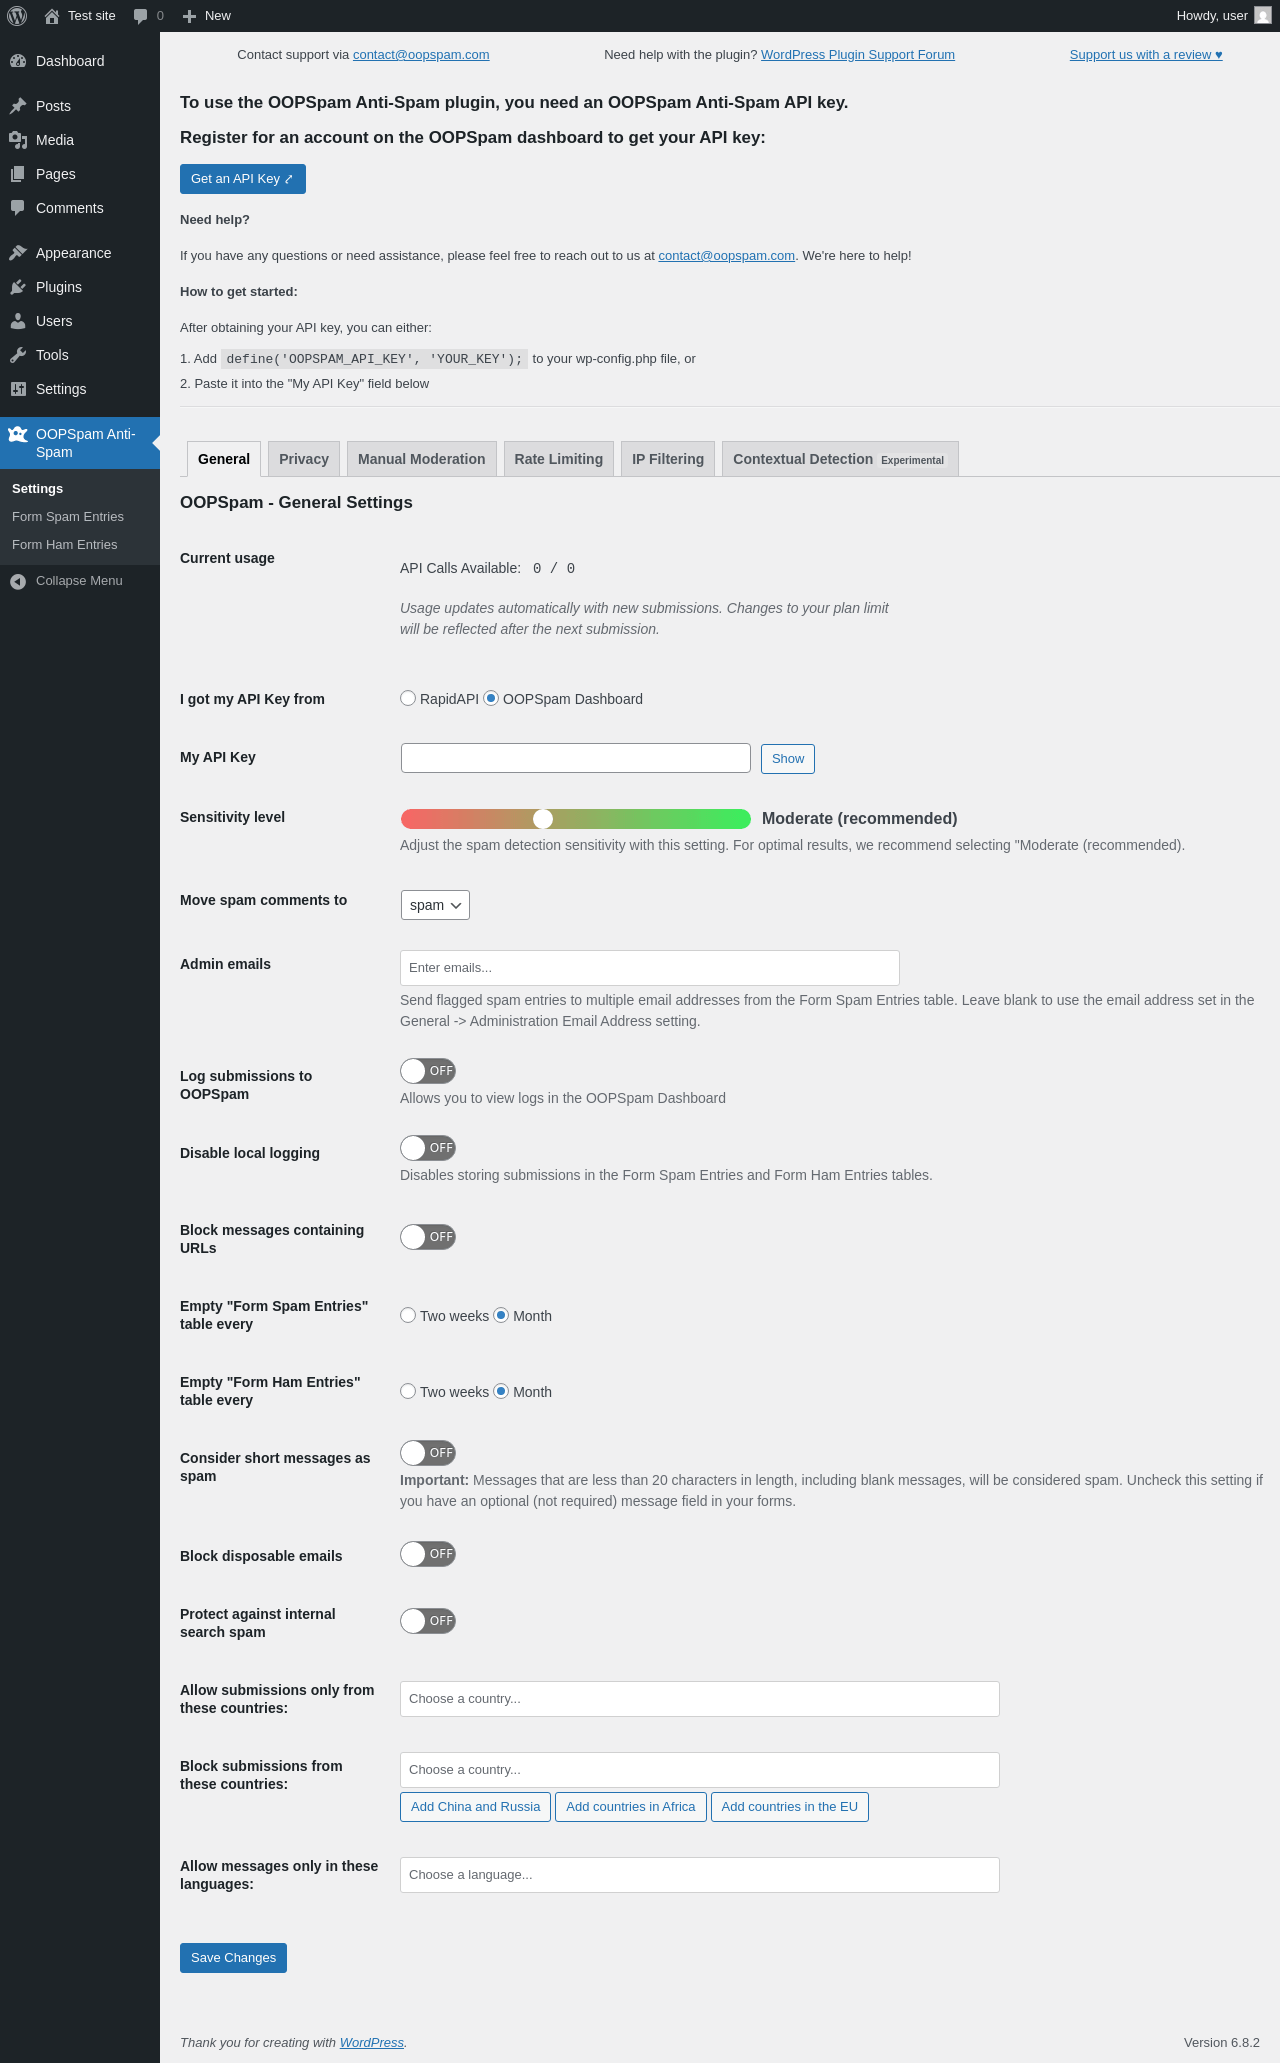Click the Plugins plug icon
The height and width of the screenshot is (2063, 1280).
(x=18, y=287)
